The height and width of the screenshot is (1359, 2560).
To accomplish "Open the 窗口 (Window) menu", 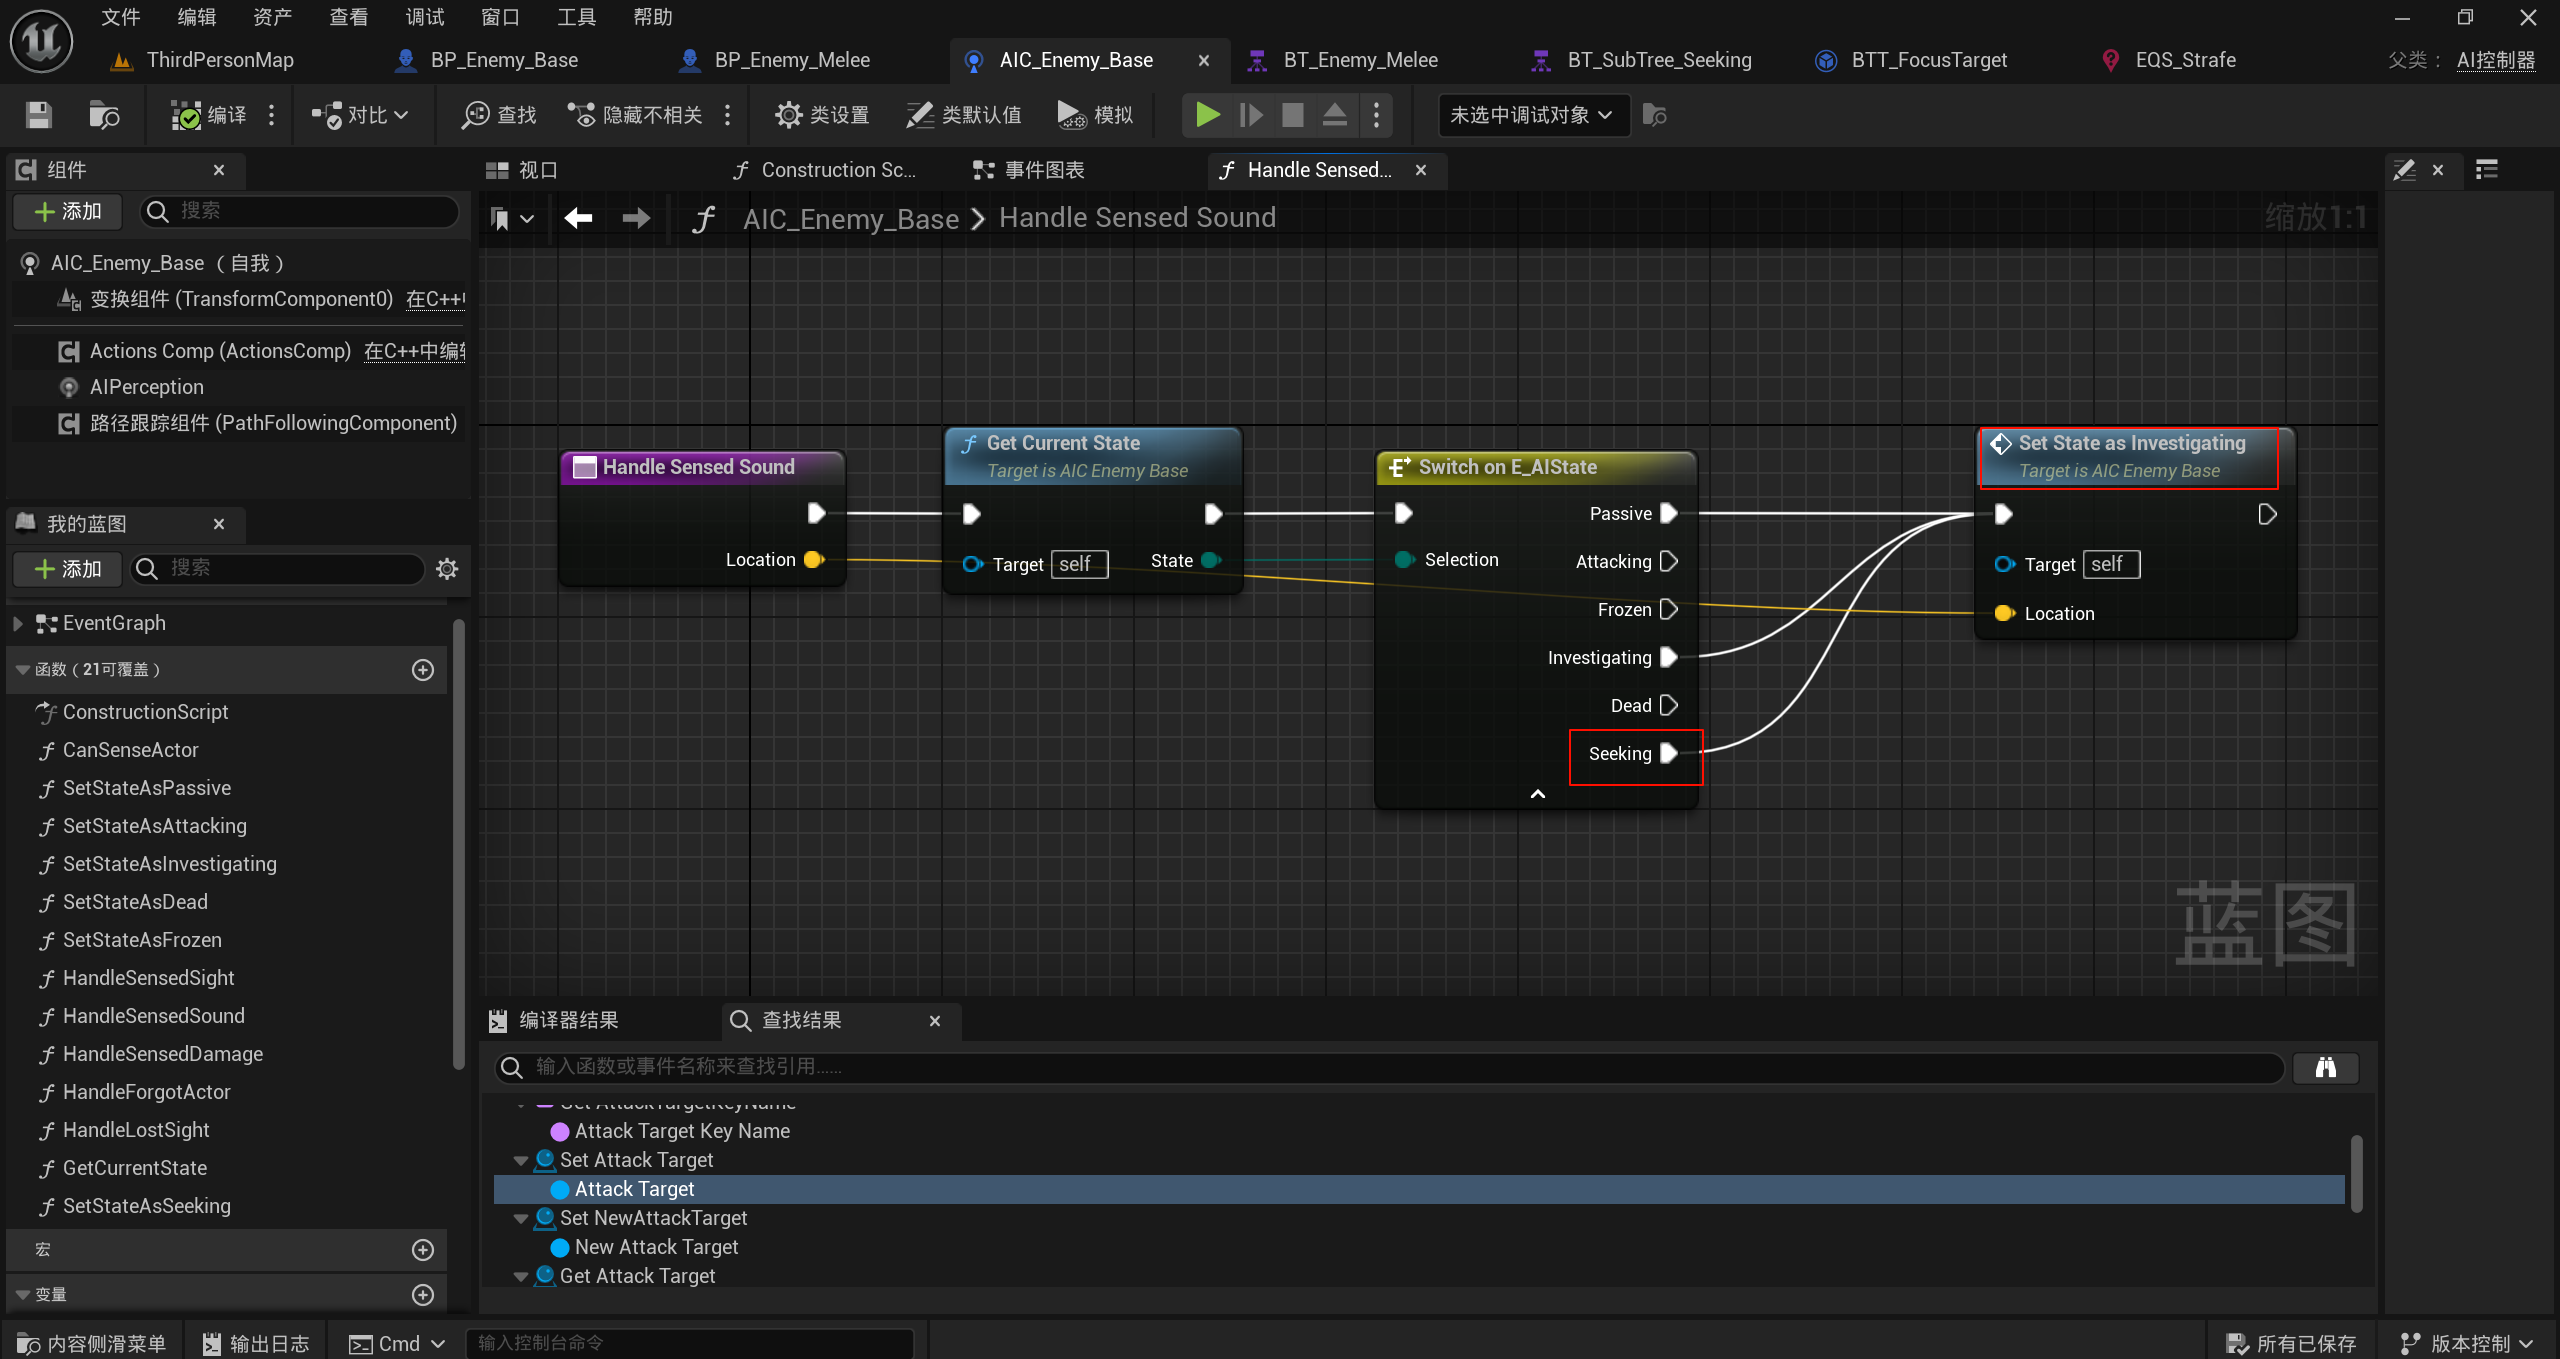I will click(x=500, y=17).
